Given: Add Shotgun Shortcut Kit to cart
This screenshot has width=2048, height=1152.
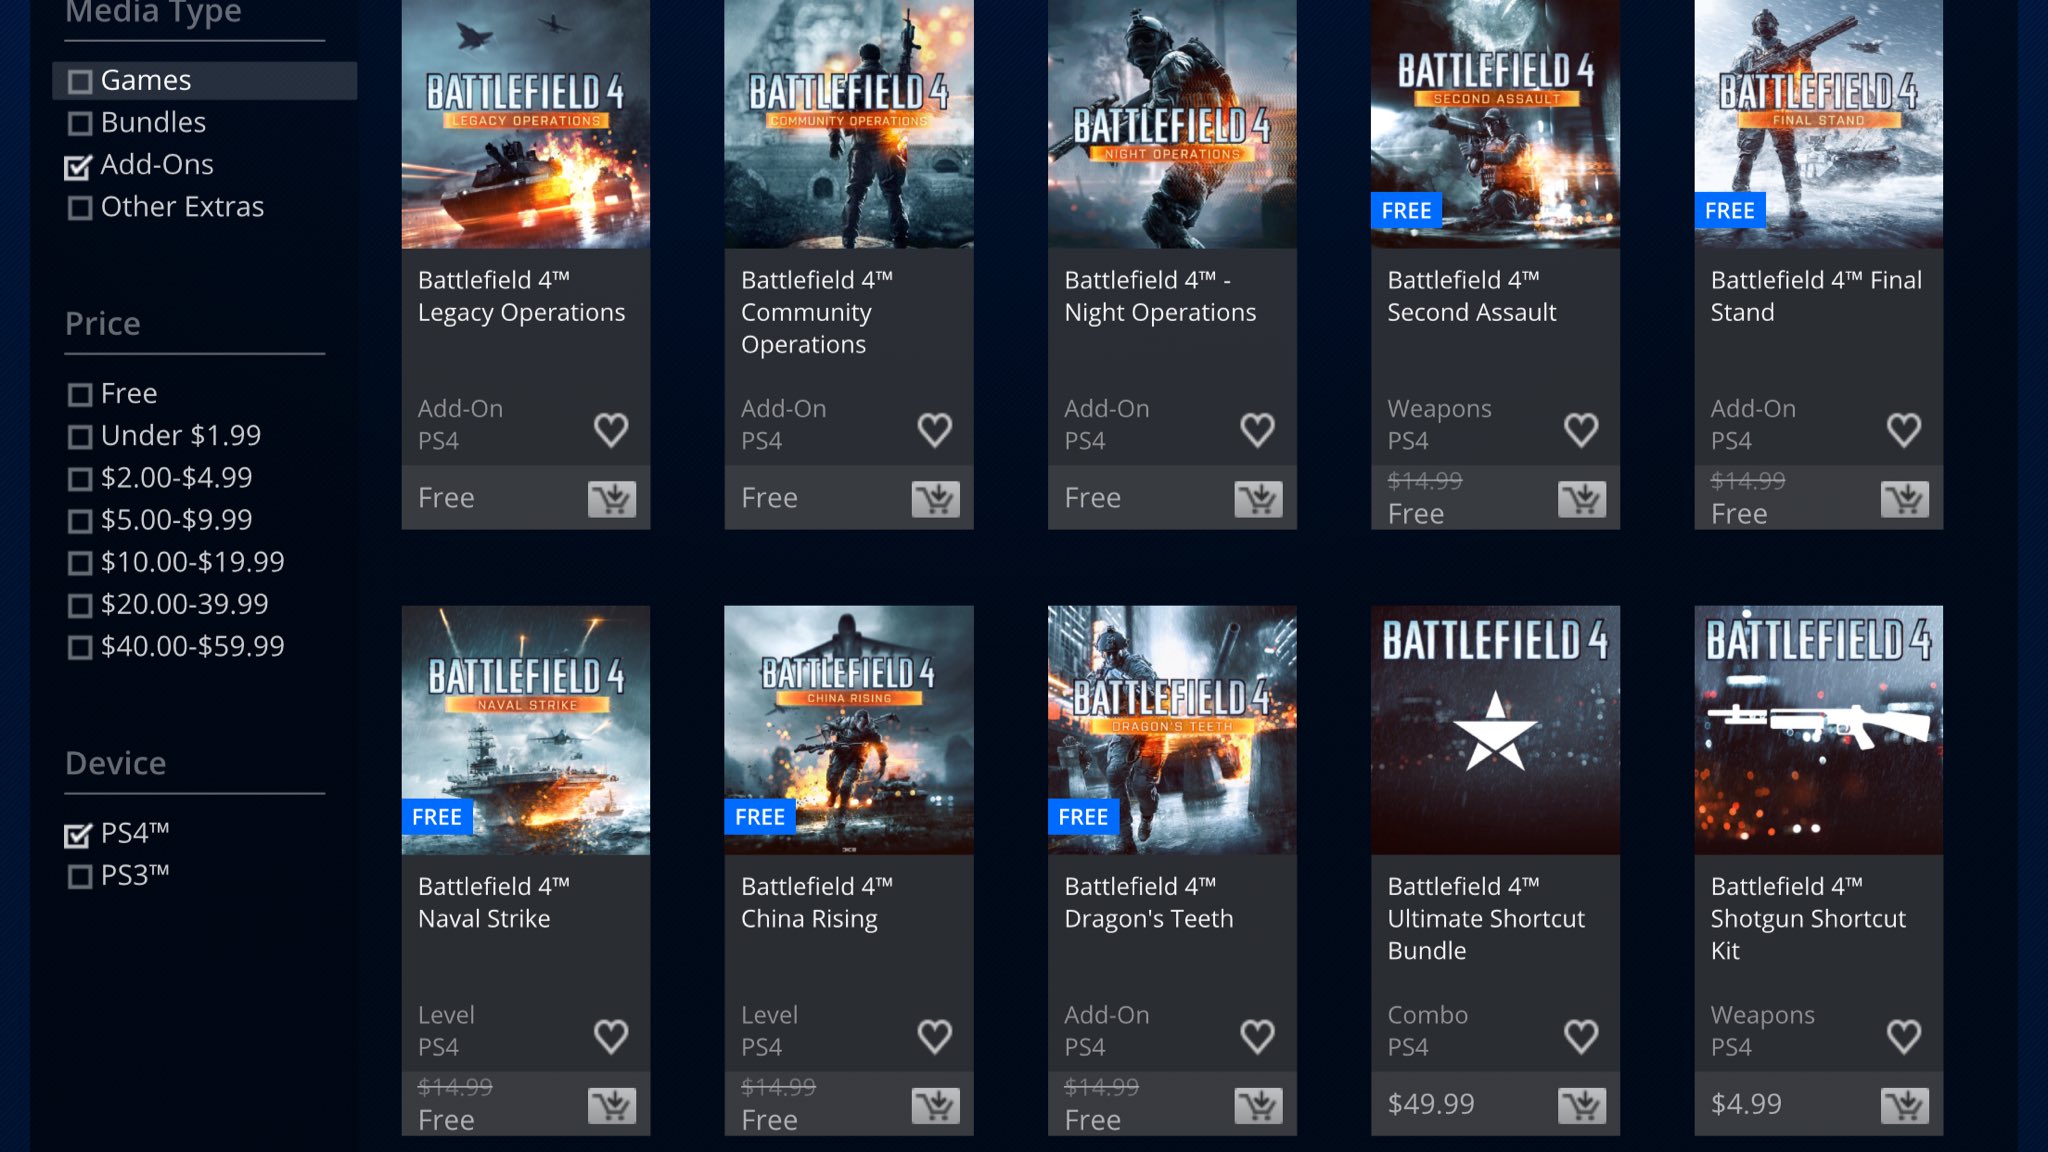Looking at the screenshot, I should [x=1905, y=1105].
